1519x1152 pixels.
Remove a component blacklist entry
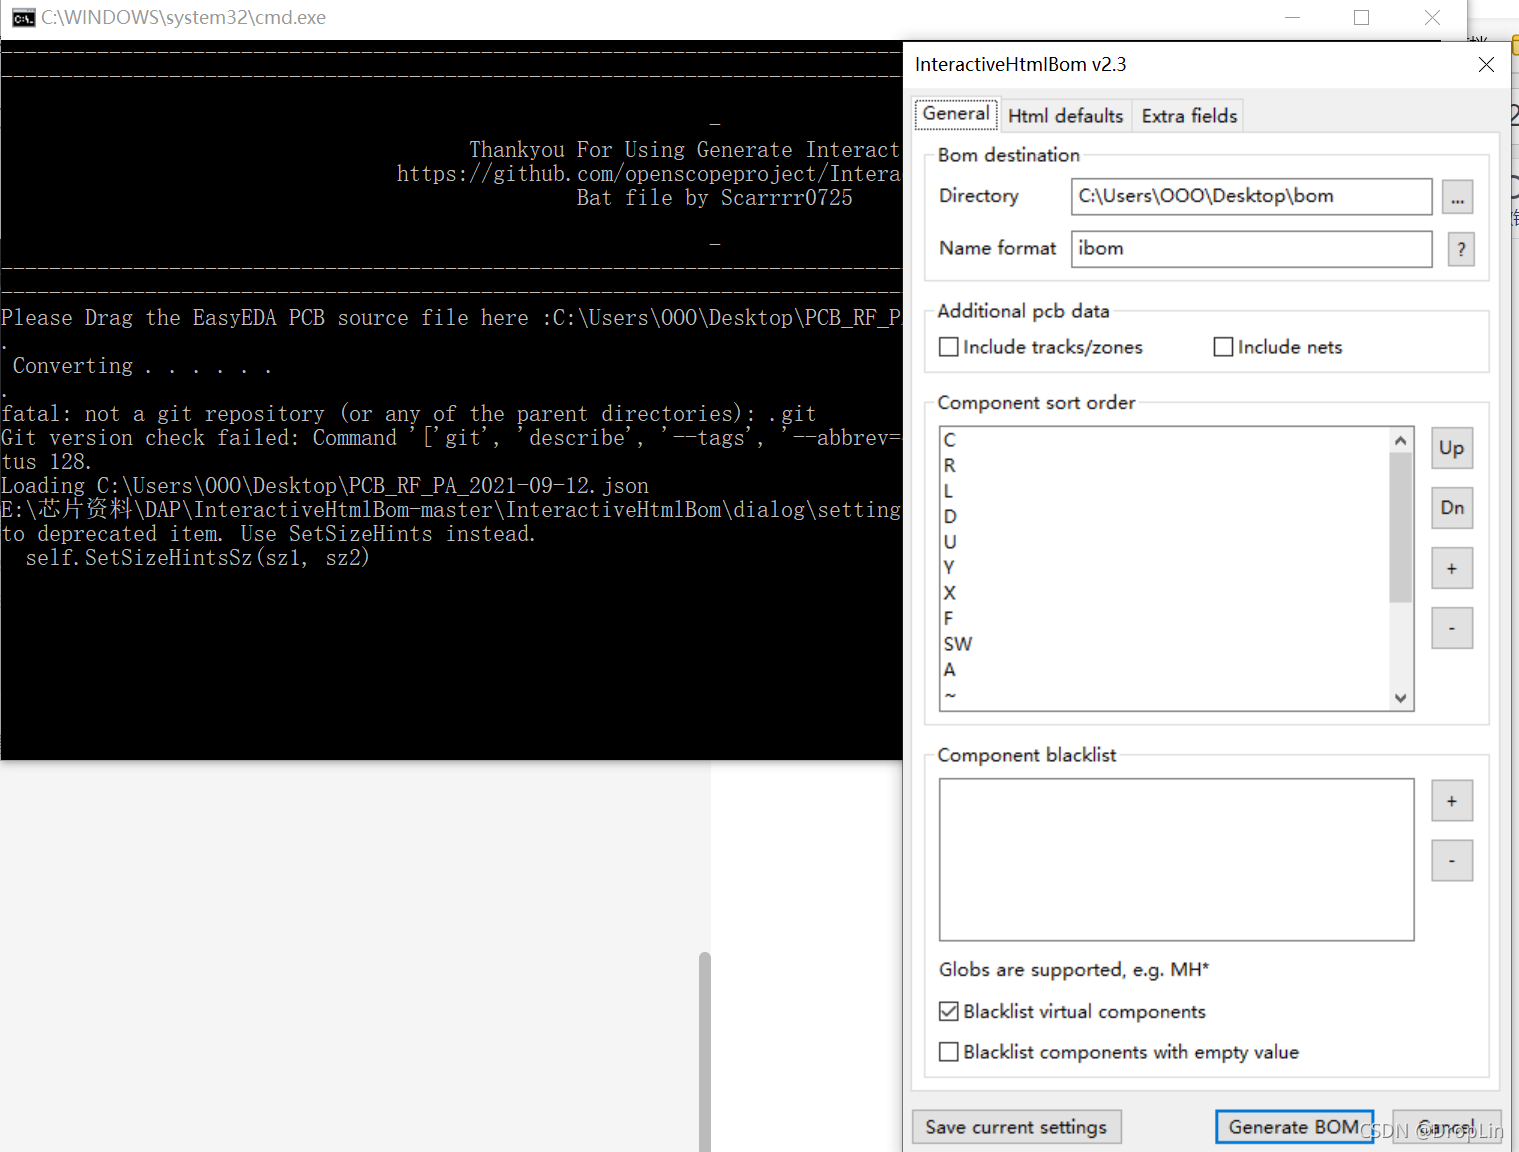click(1452, 861)
